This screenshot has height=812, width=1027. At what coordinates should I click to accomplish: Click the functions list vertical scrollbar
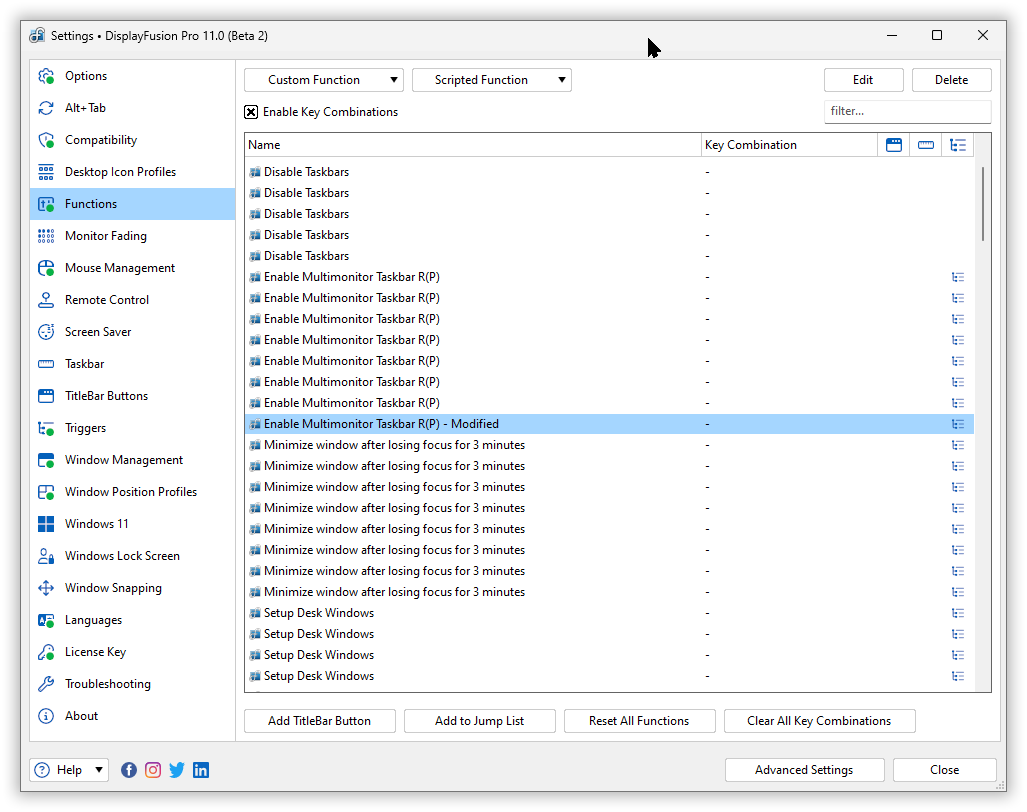click(x=983, y=203)
